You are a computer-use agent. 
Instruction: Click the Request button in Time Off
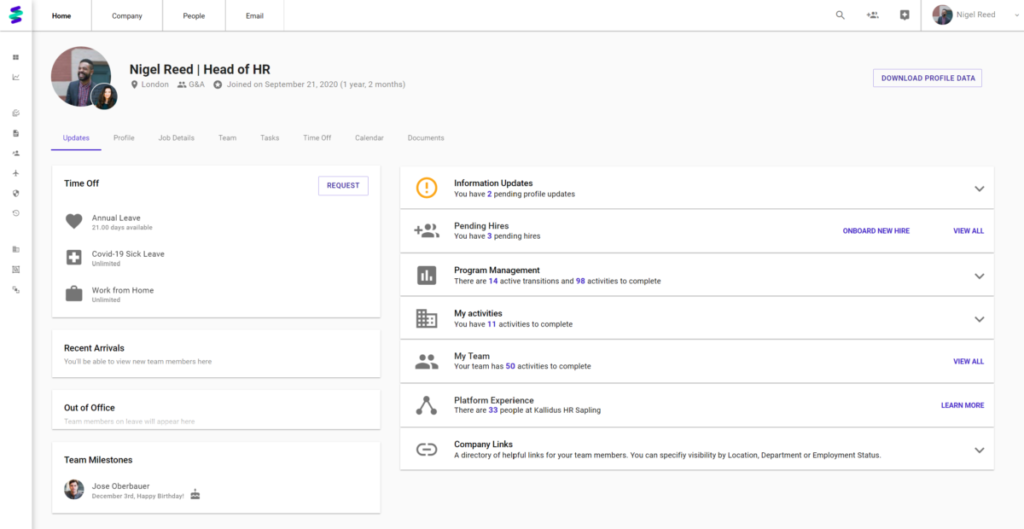click(x=343, y=185)
